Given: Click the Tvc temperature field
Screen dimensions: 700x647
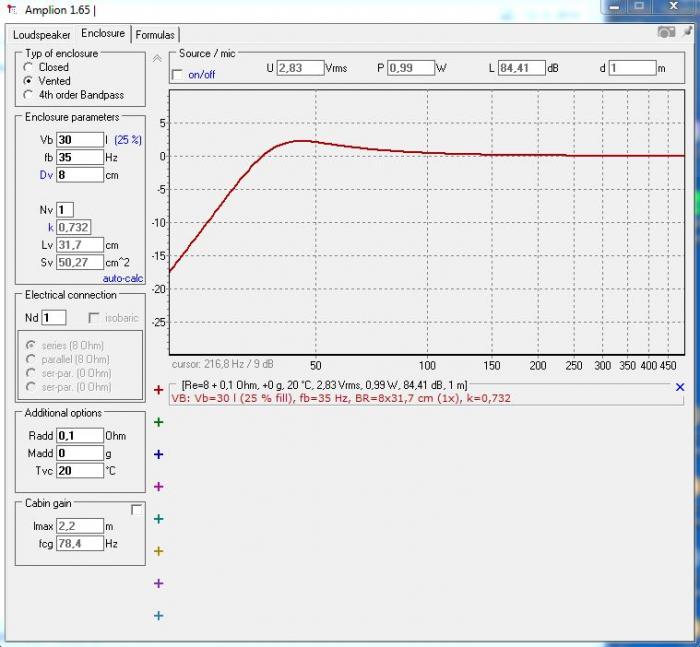Looking at the screenshot, I should tap(80, 471).
